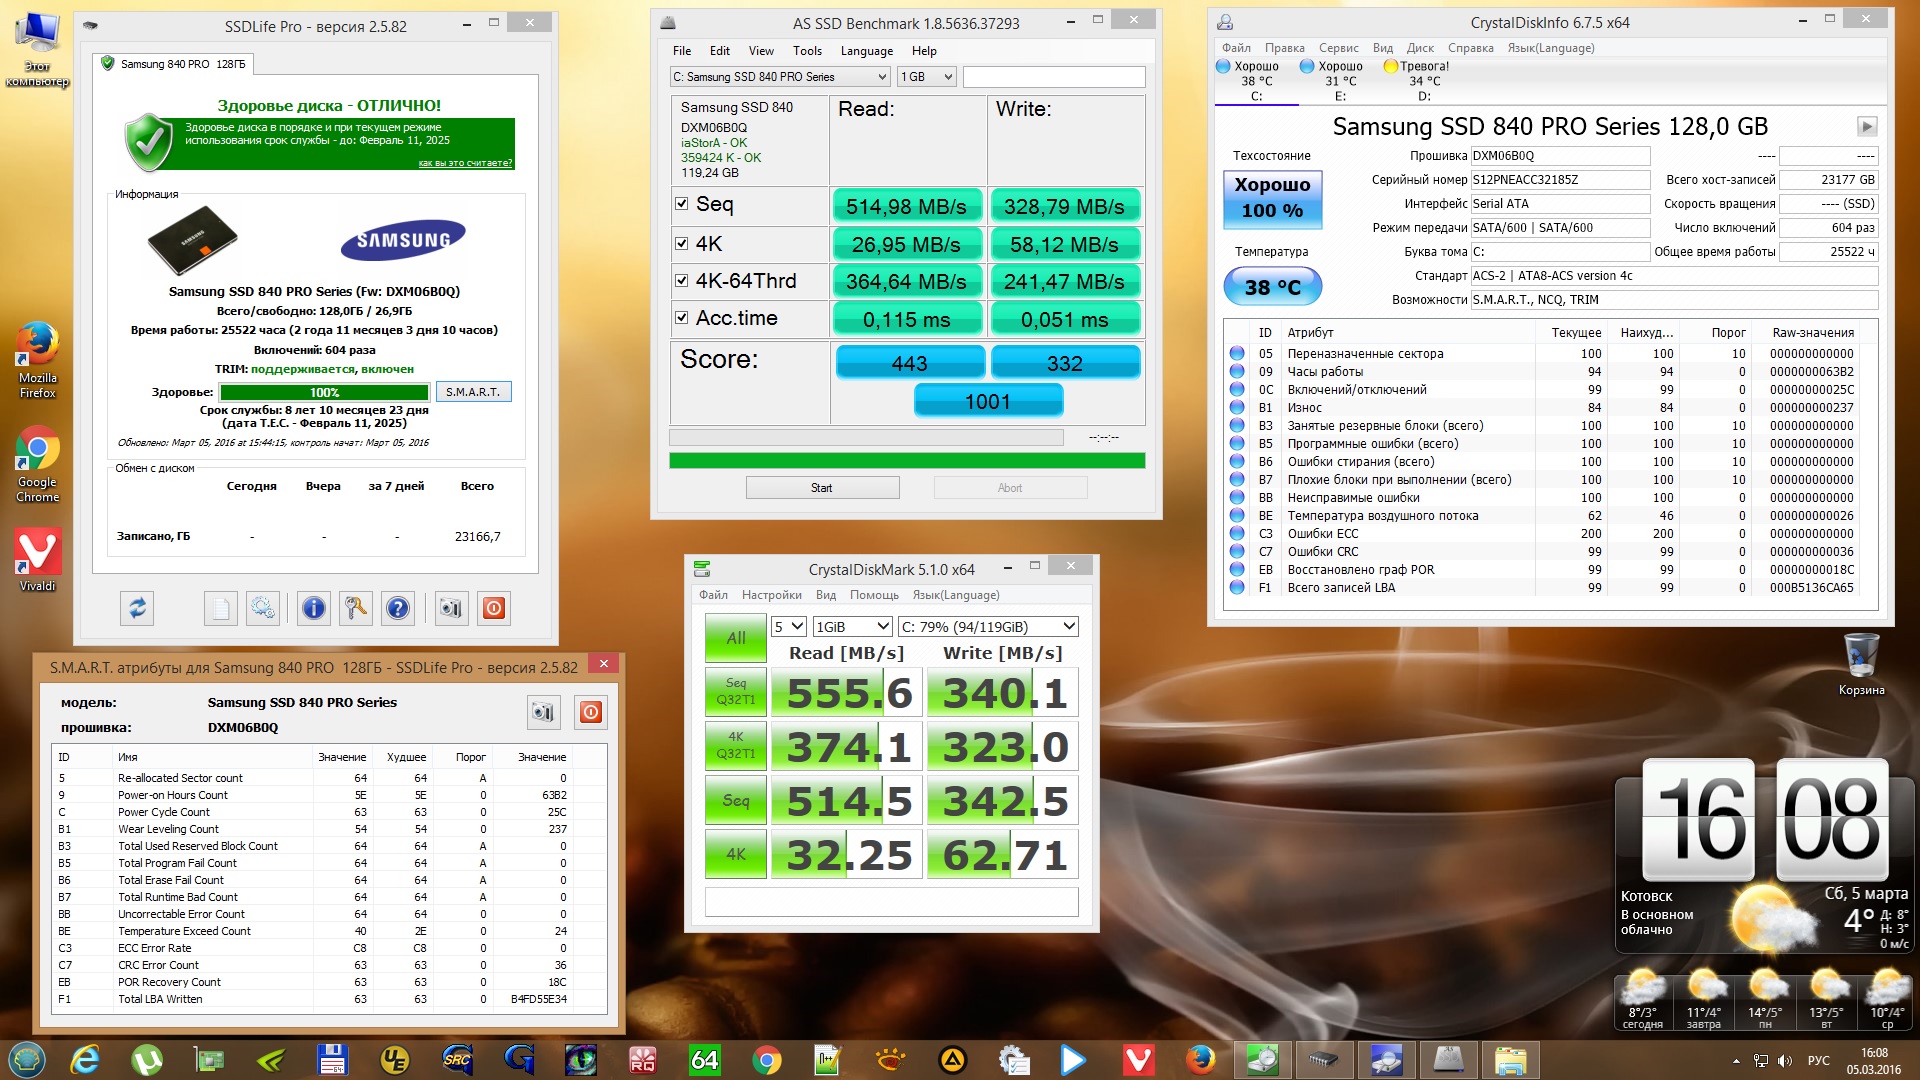Screen dimensions: 1920x1080
Task: Click the red power exit icon
Action: tap(494, 608)
